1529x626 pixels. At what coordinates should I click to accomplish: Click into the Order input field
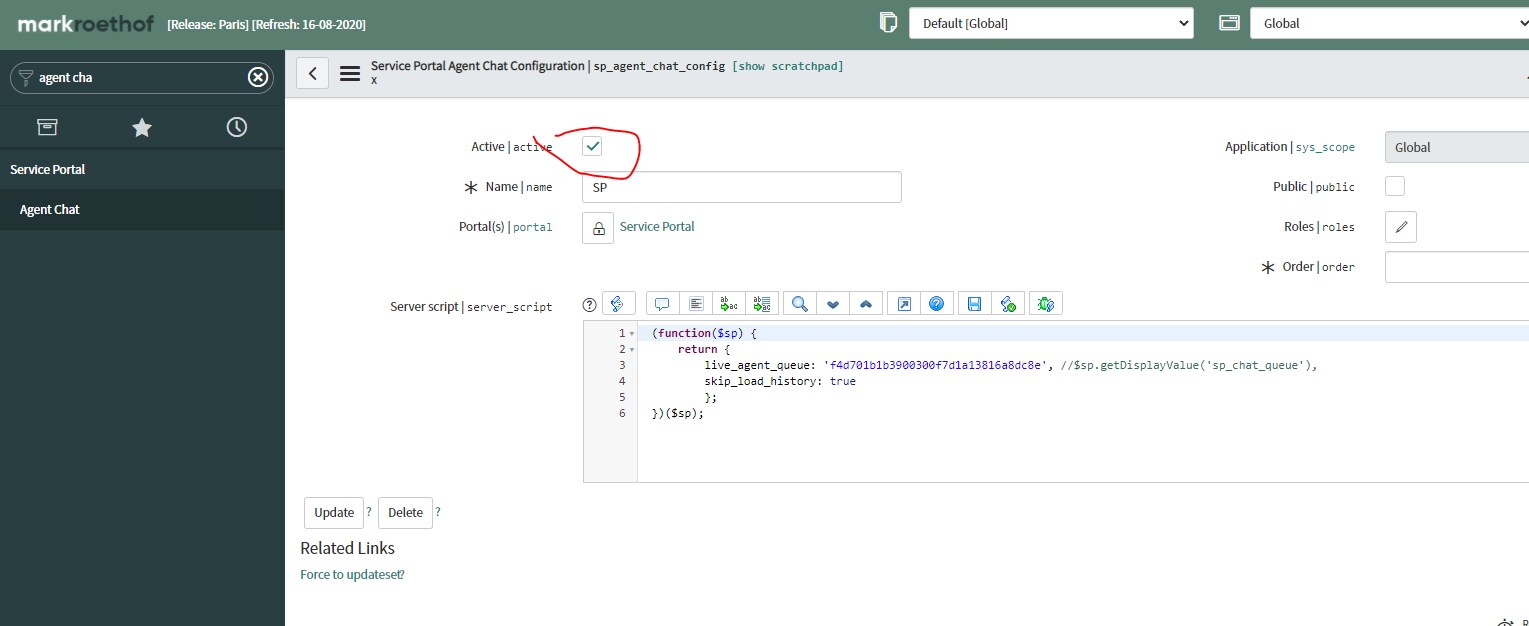pyautogui.click(x=1457, y=267)
